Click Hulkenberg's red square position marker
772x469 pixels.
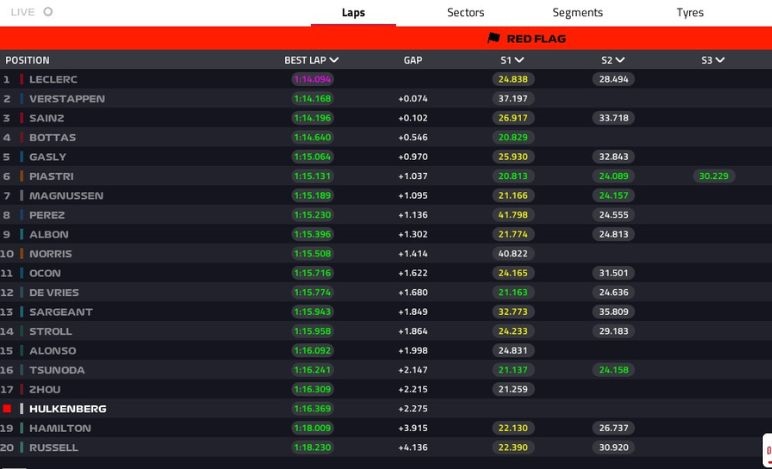pyautogui.click(x=7, y=409)
